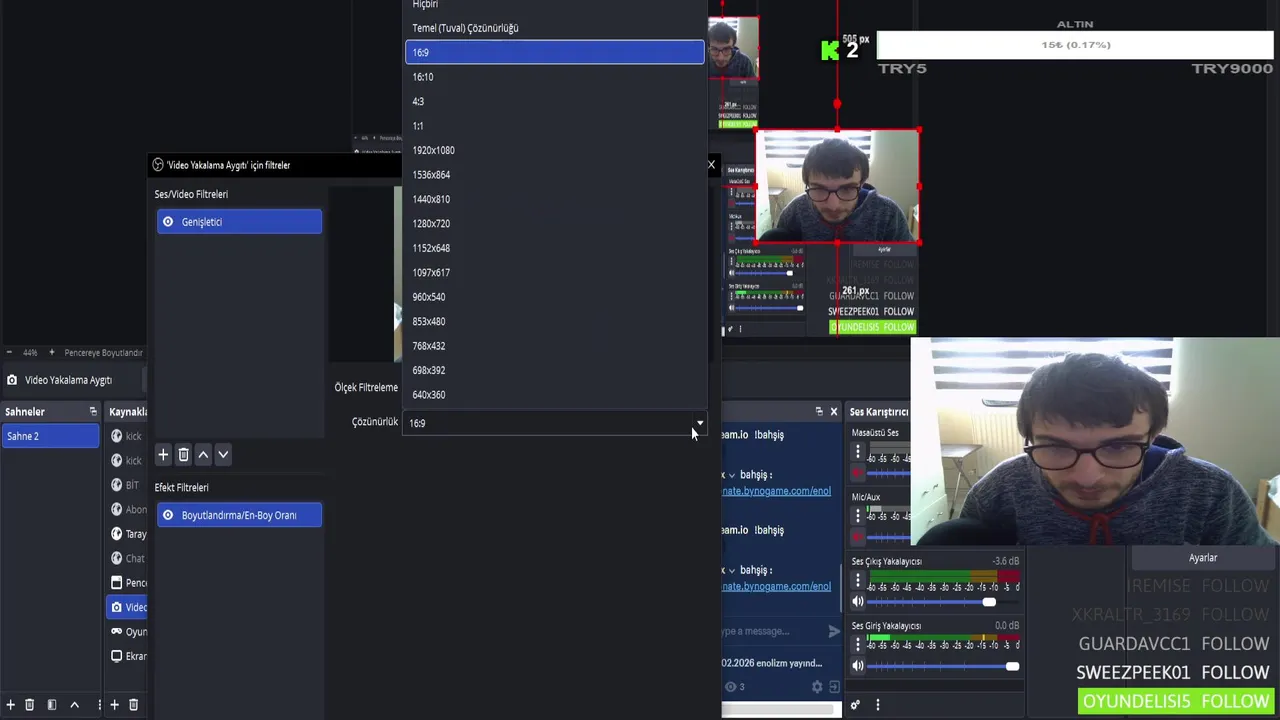Select the Penc window capture source
Image resolution: width=1280 pixels, height=720 pixels.
tap(127, 583)
